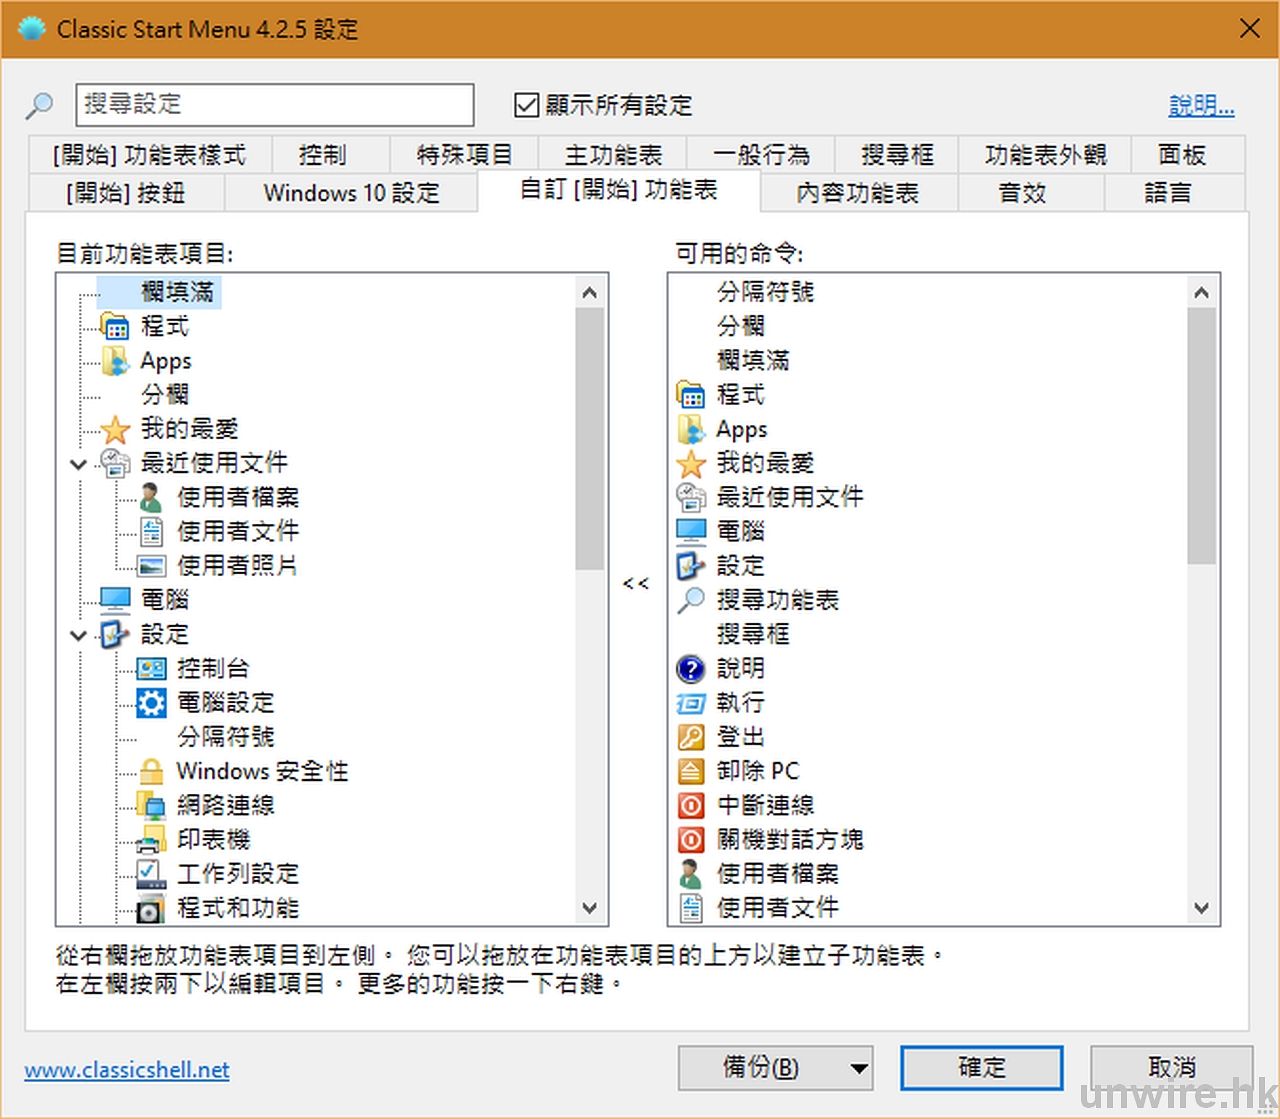This screenshot has width=1280, height=1119.
Task: Click the 確定 button
Action: (981, 1068)
